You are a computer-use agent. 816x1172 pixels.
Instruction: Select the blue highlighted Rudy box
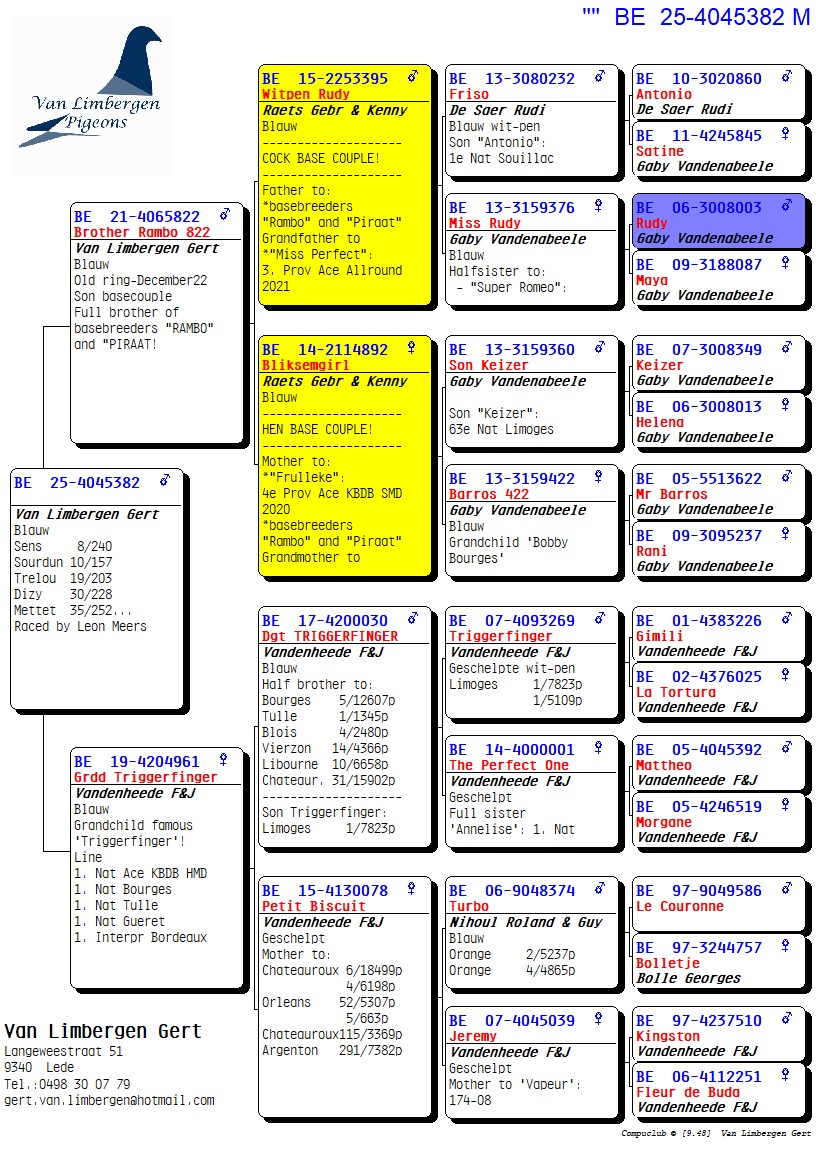[x=718, y=222]
